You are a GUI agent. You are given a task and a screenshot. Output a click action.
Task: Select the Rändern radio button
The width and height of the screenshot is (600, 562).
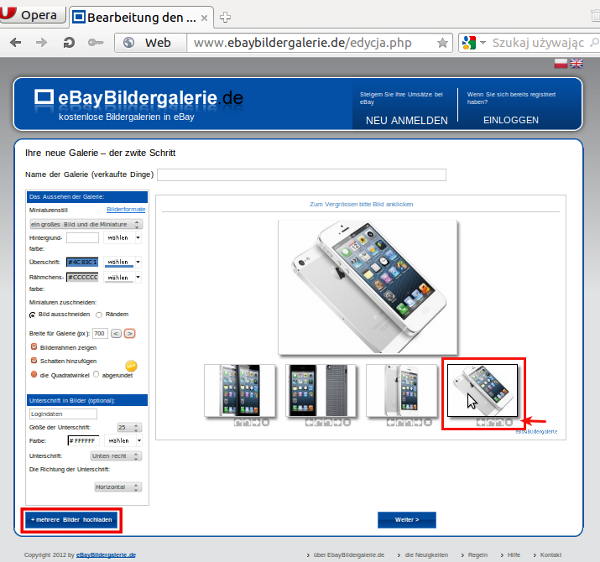click(x=99, y=314)
